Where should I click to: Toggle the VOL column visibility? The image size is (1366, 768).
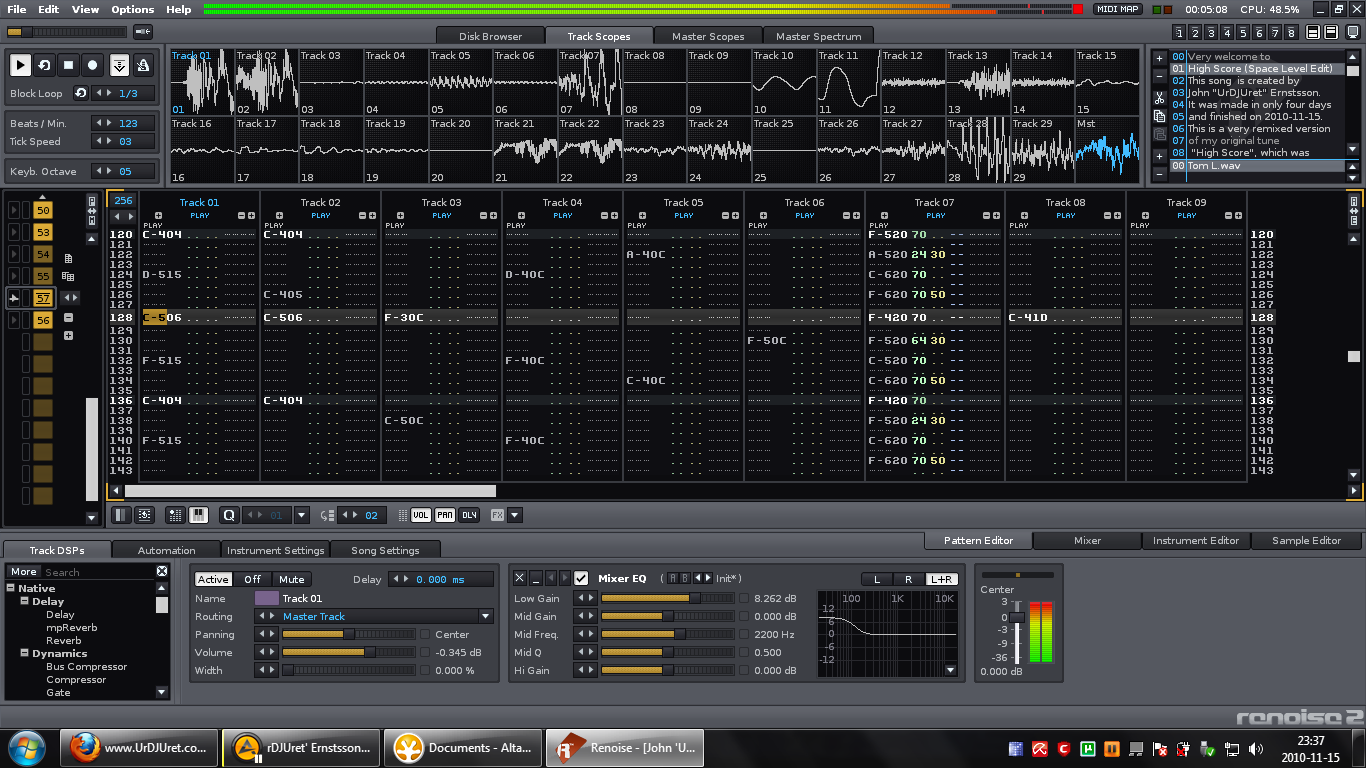coord(421,515)
